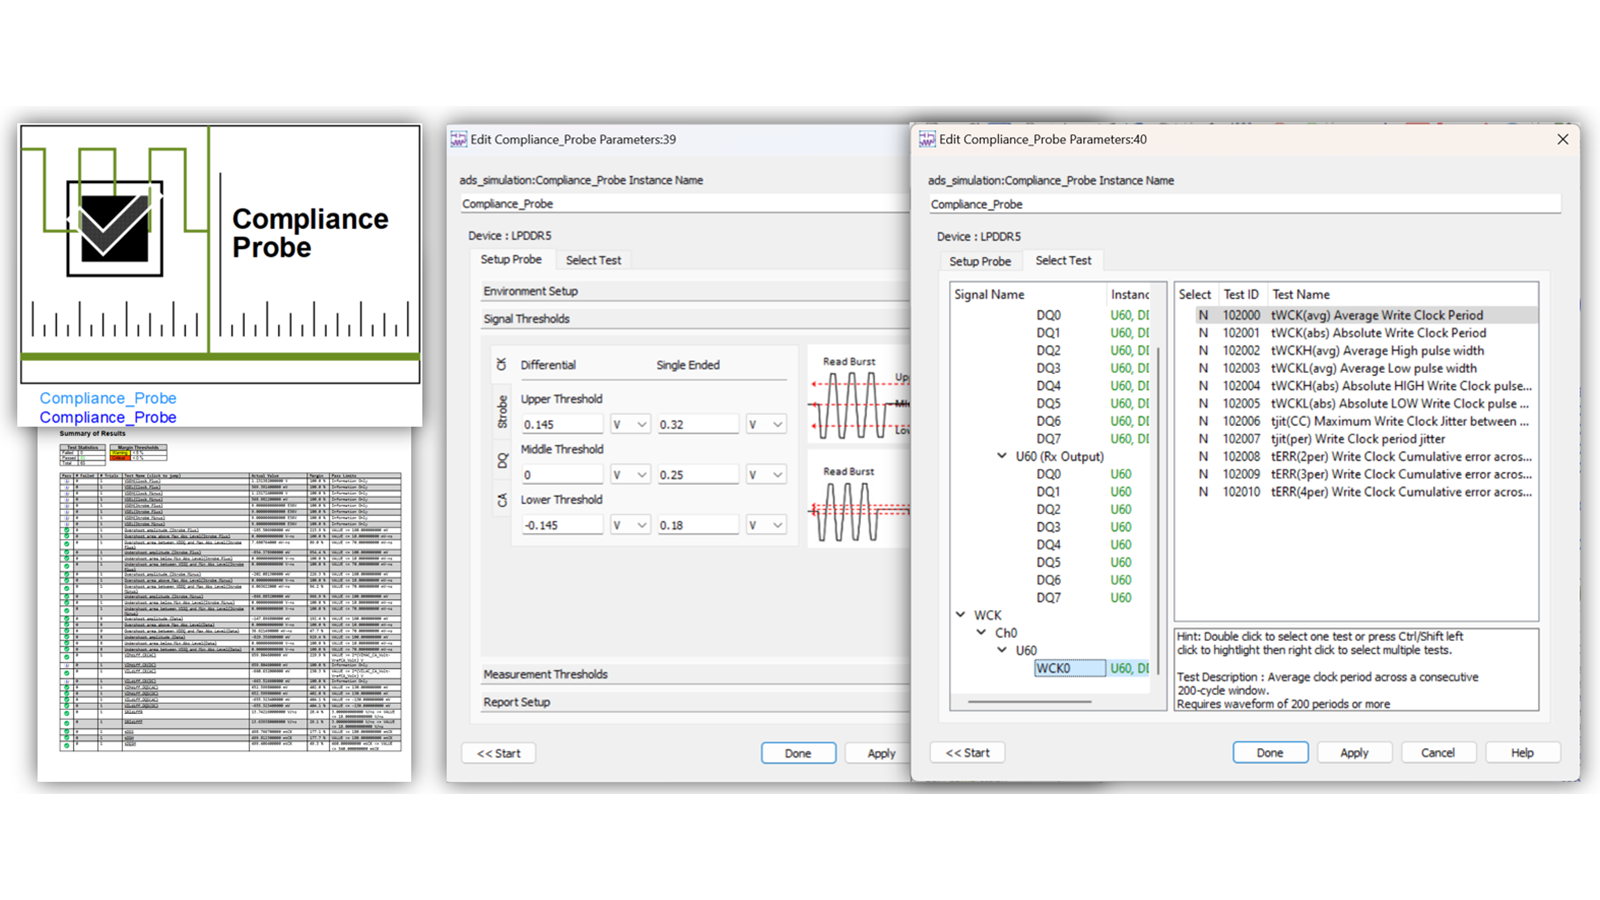
Task: Open the Compliance_Probe blue hyperlink
Action: click(107, 398)
